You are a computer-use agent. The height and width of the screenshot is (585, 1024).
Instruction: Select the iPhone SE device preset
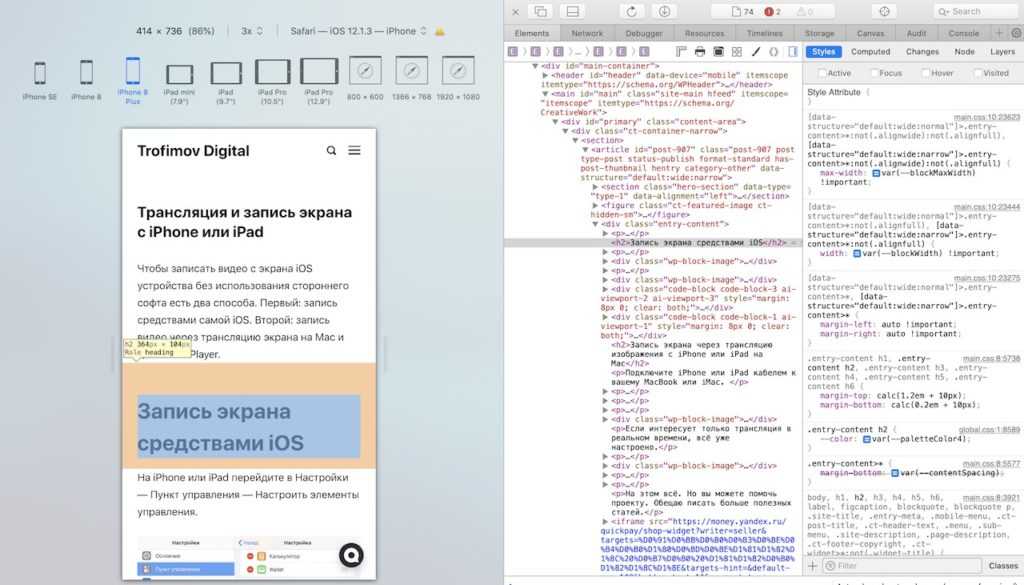click(39, 80)
